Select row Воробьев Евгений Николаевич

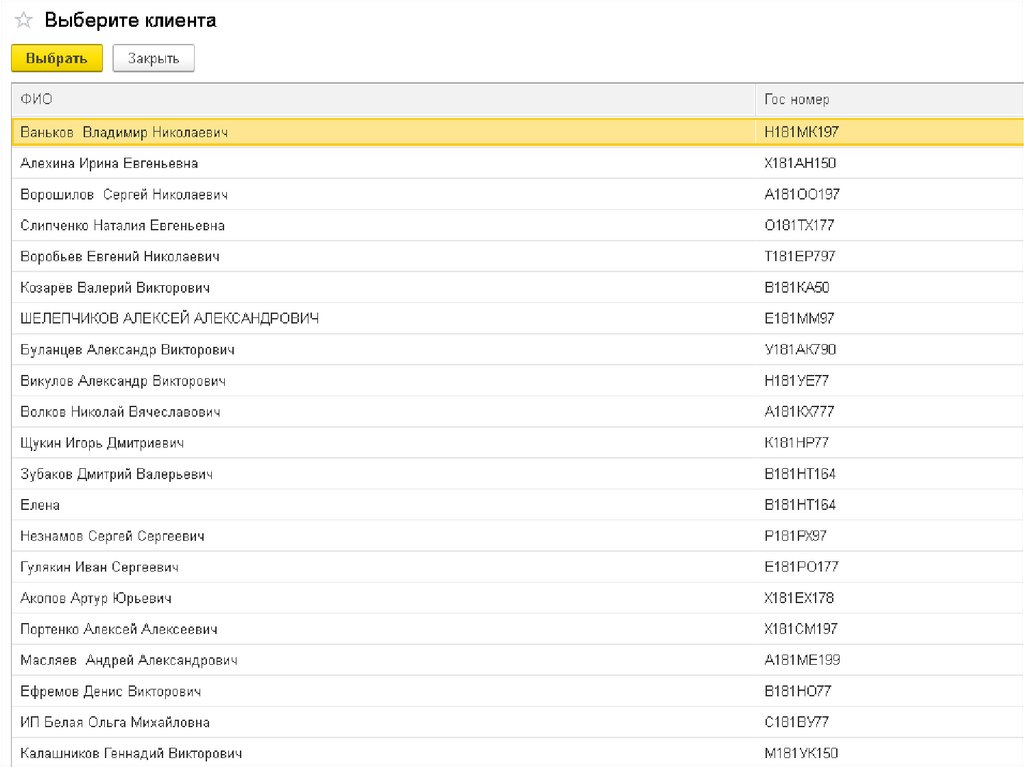pyautogui.click(x=120, y=256)
